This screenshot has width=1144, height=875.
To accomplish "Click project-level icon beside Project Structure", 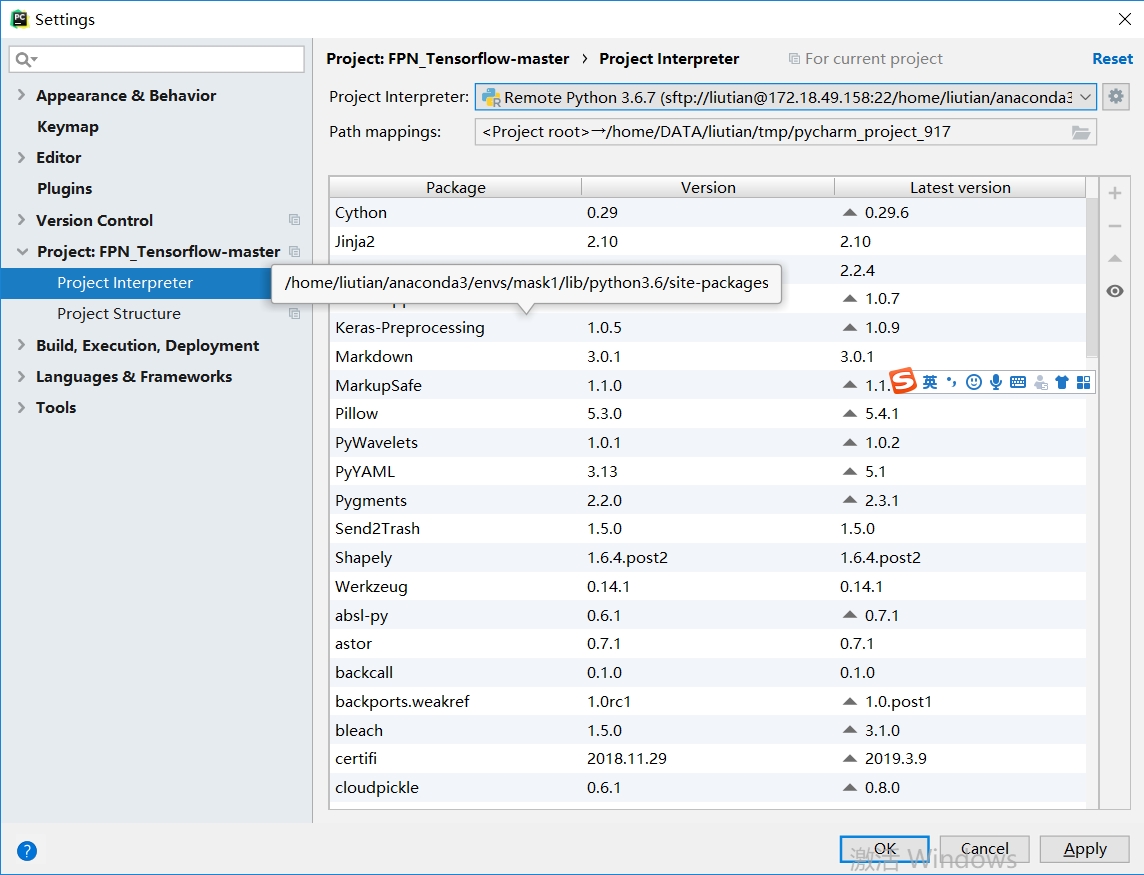I will click(295, 314).
